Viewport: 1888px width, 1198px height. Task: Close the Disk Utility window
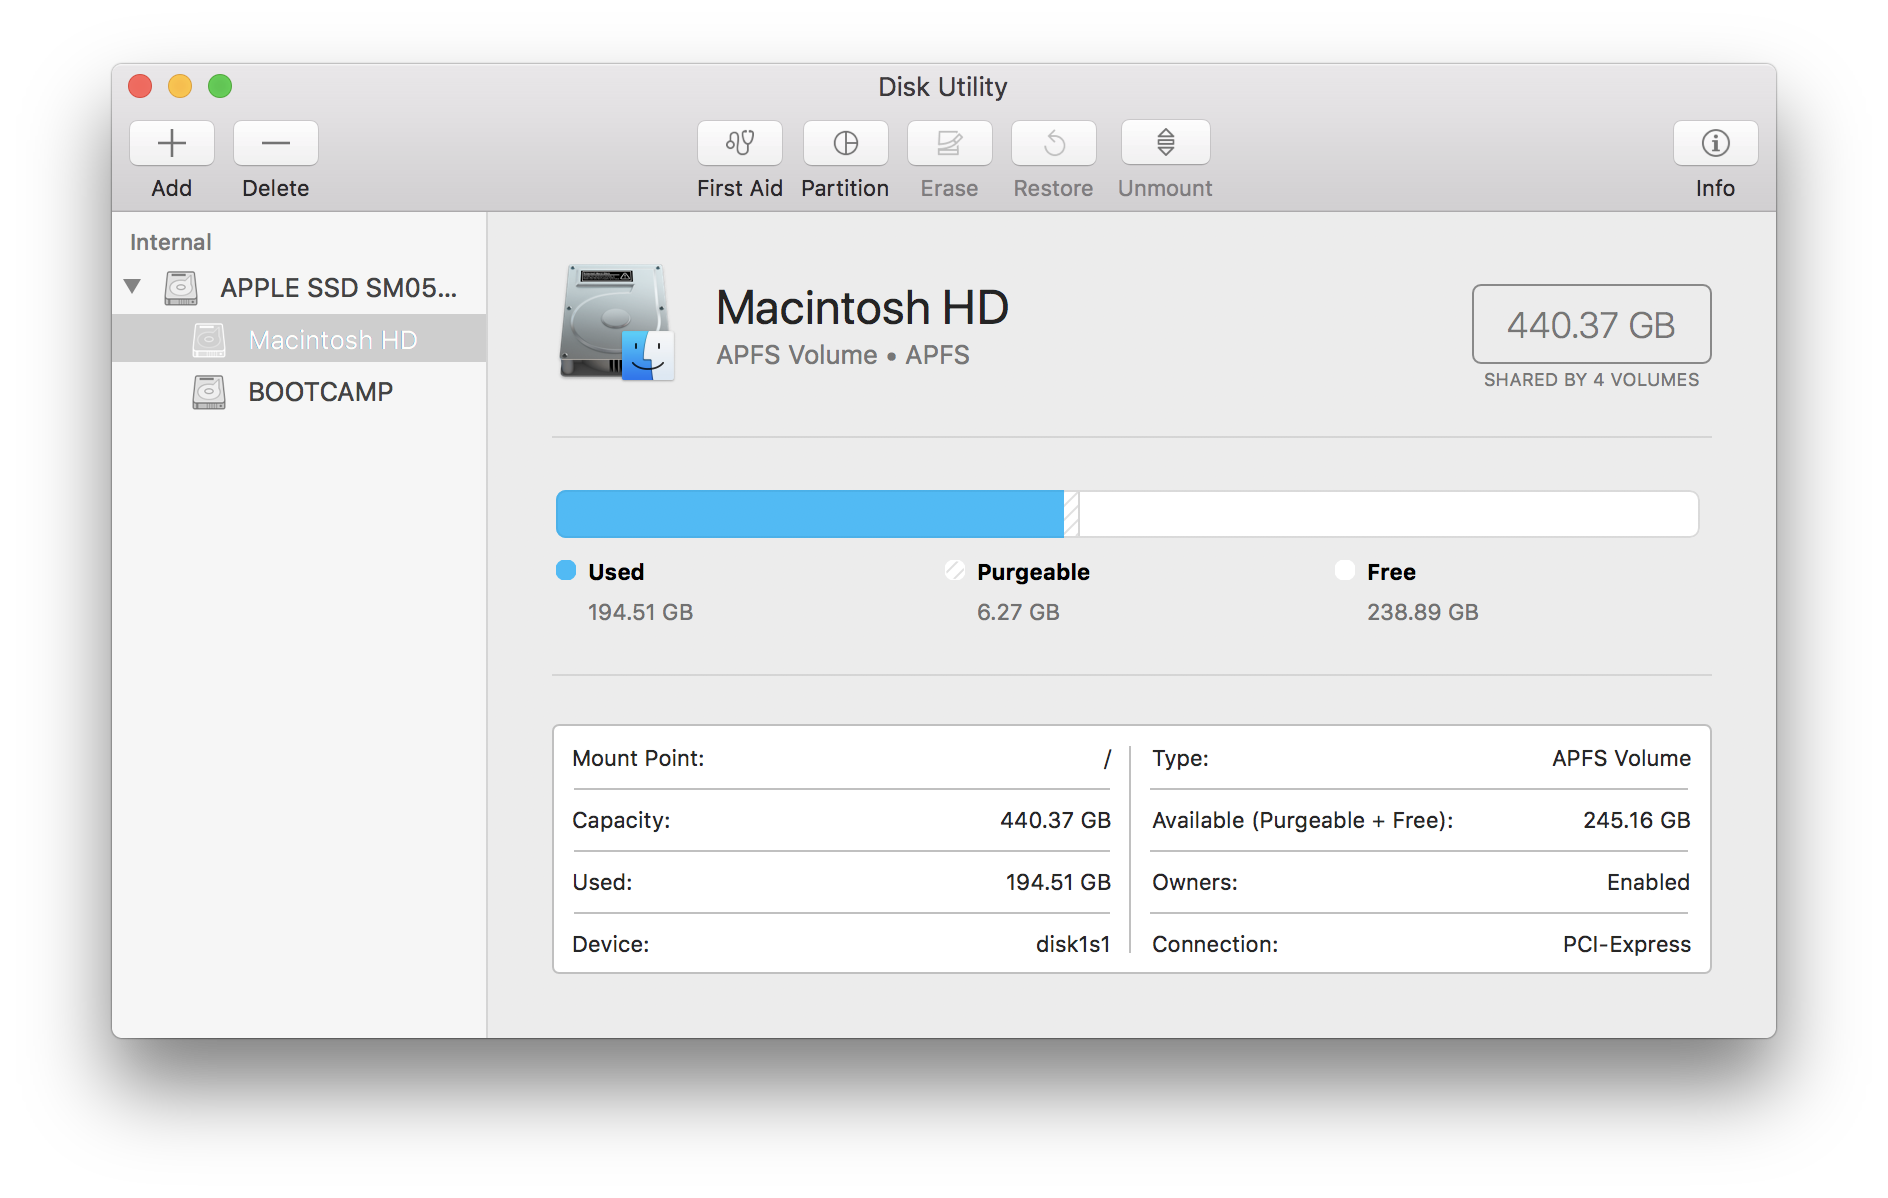(x=140, y=87)
